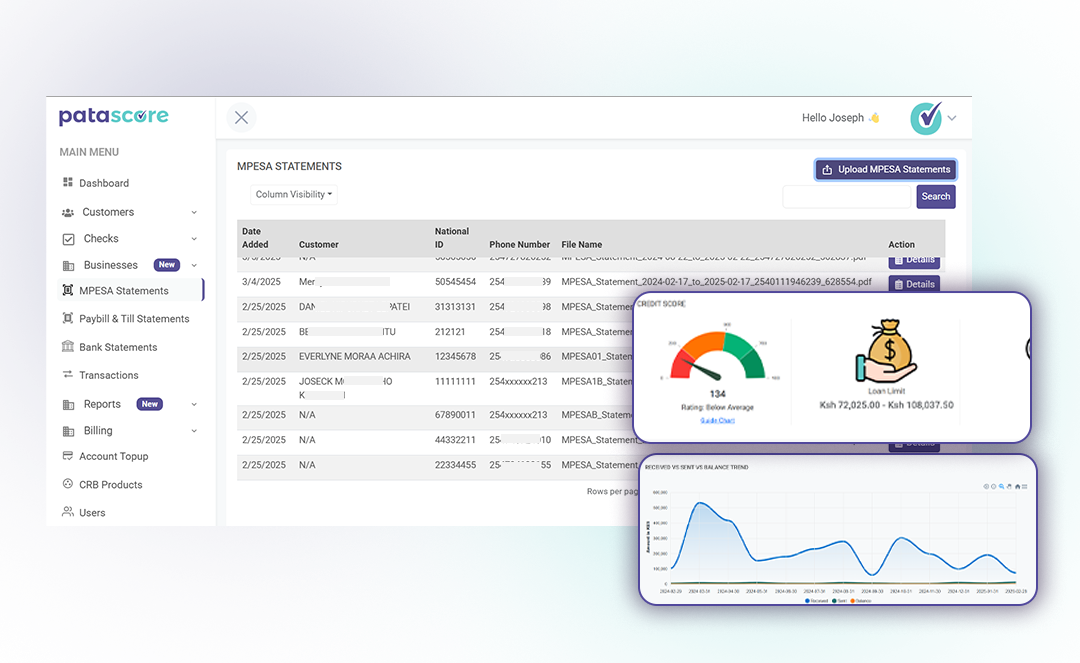Image resolution: width=1080 pixels, height=663 pixels.
Task: Toggle the Sent series in chart legend
Action: pos(840,601)
